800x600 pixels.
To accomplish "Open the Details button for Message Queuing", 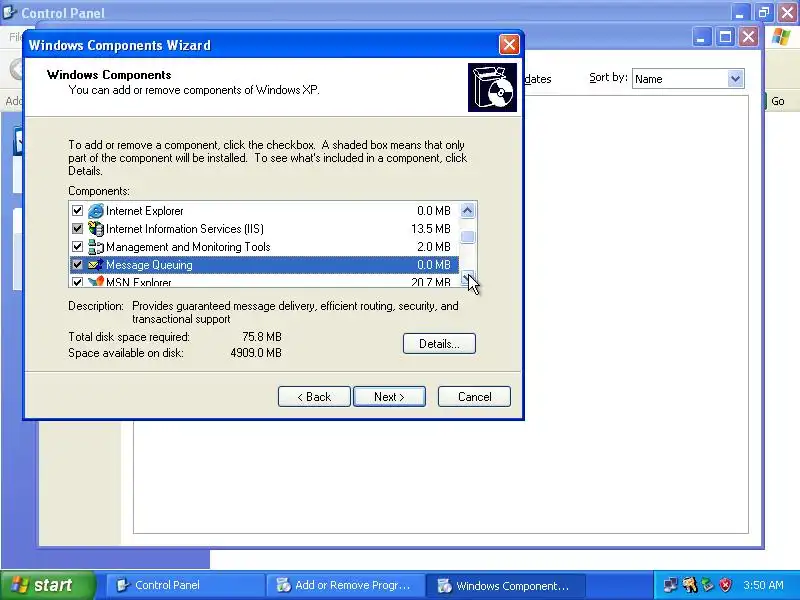I will pyautogui.click(x=439, y=343).
